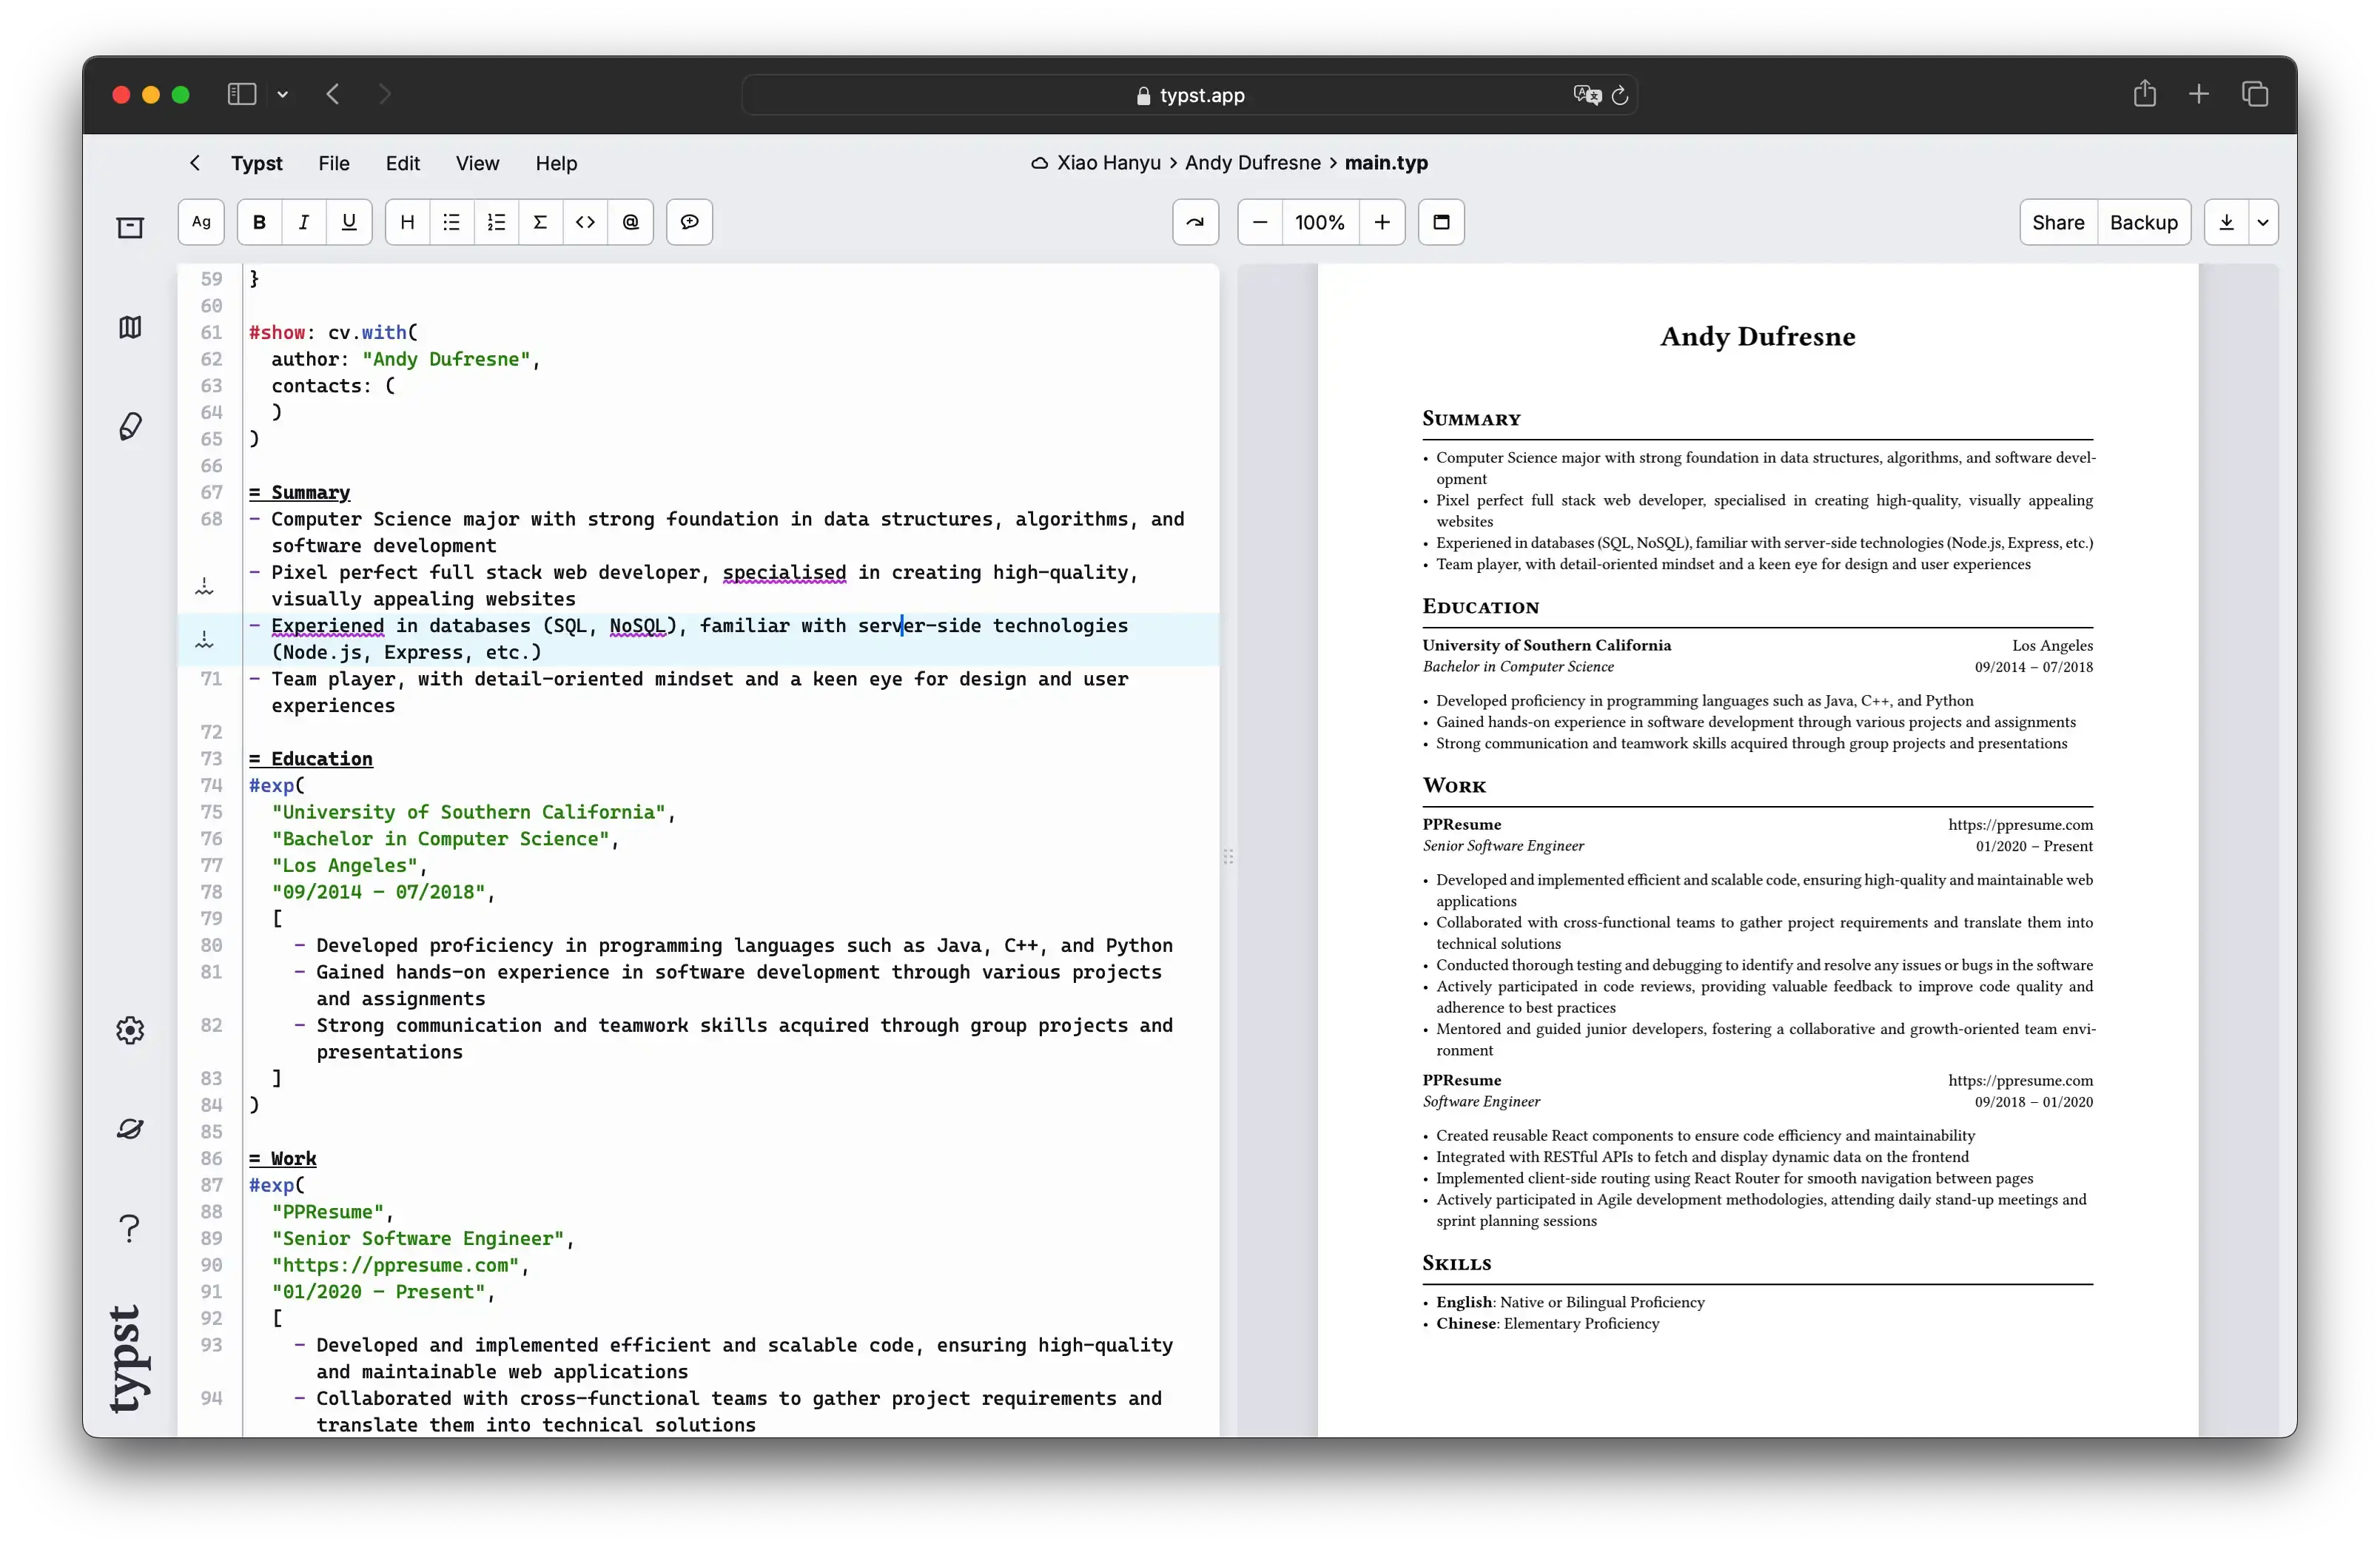Click the panel divider handle between editor and preview
Image resolution: width=2380 pixels, height=1547 pixels.
pos(1228,856)
